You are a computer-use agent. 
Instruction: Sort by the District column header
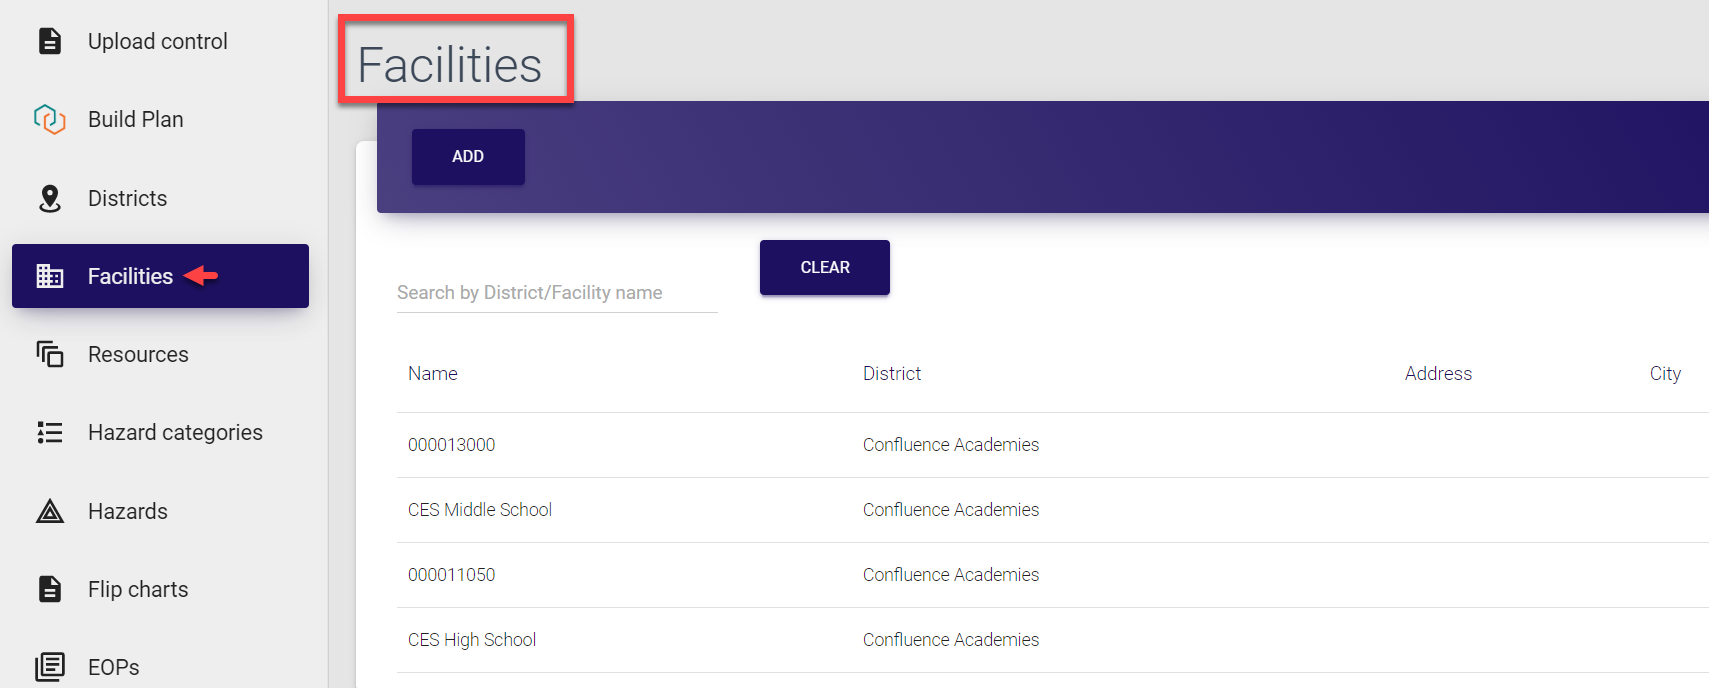(x=892, y=374)
